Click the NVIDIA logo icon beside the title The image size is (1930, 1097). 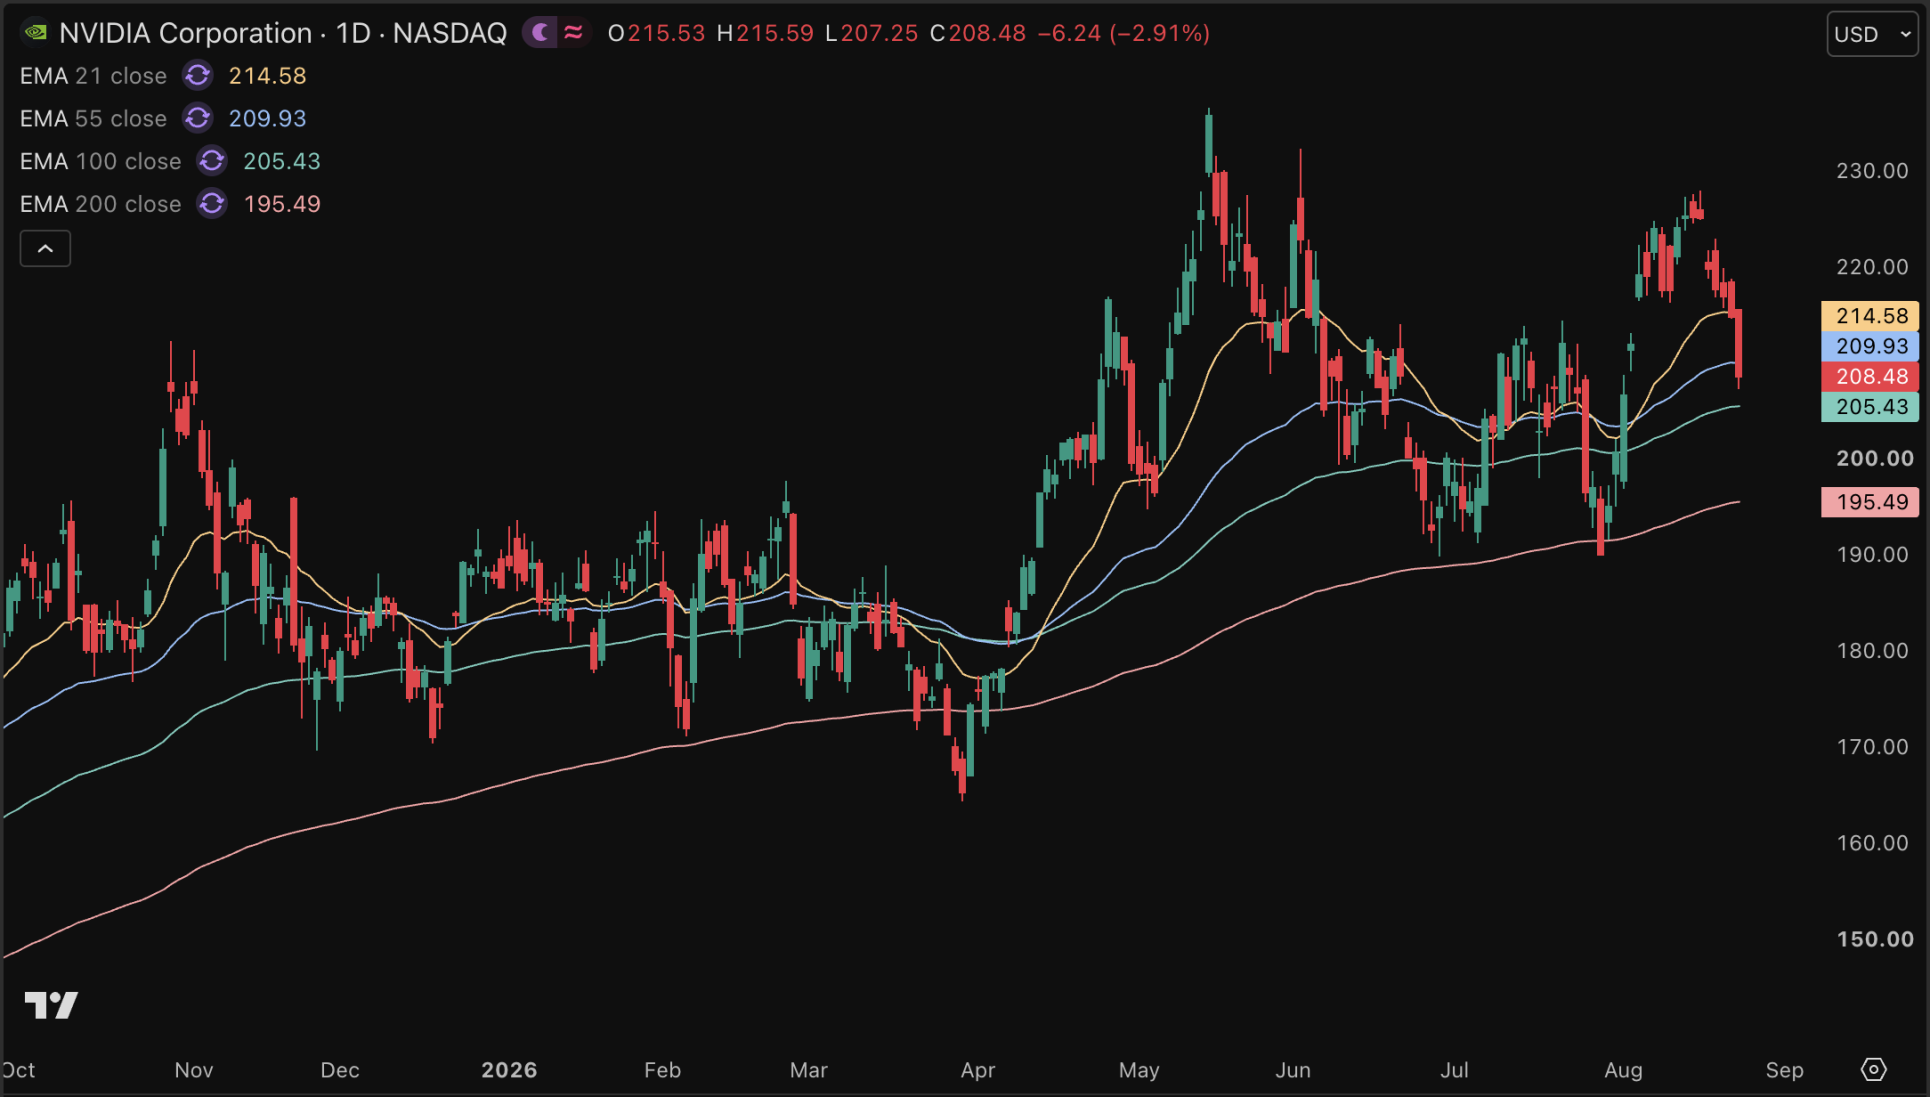[36, 33]
